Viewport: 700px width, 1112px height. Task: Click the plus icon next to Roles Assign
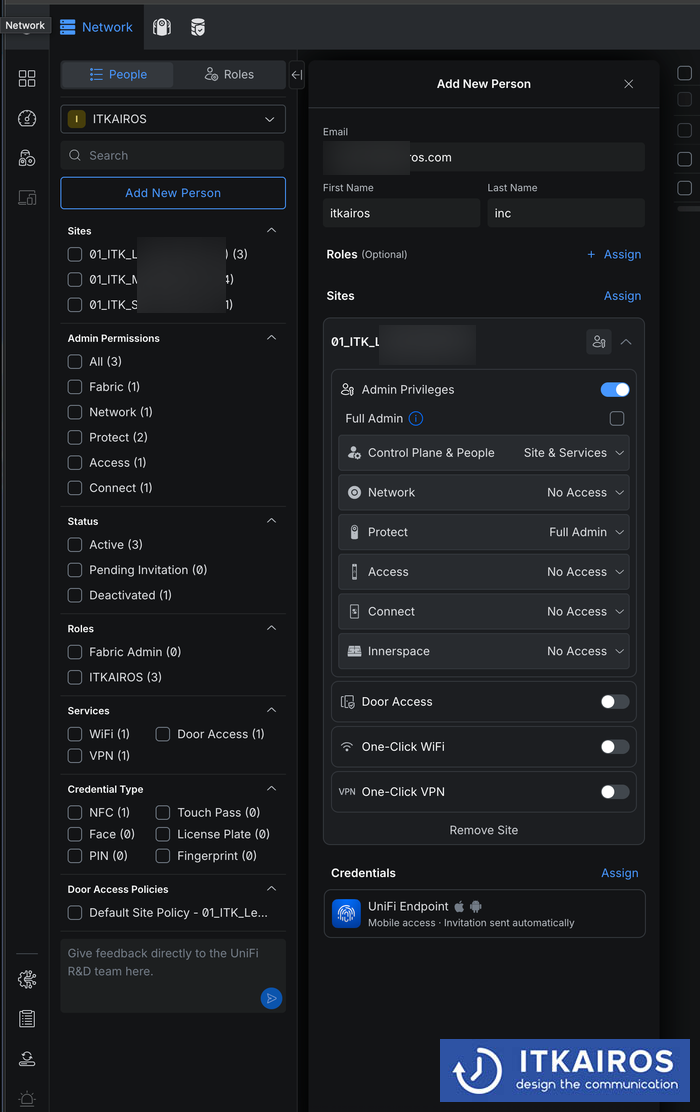pos(591,255)
